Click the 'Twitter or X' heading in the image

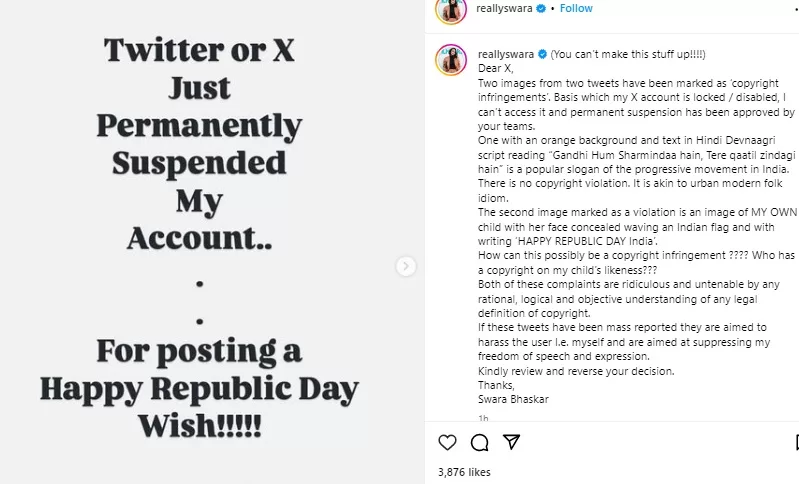pos(198,52)
